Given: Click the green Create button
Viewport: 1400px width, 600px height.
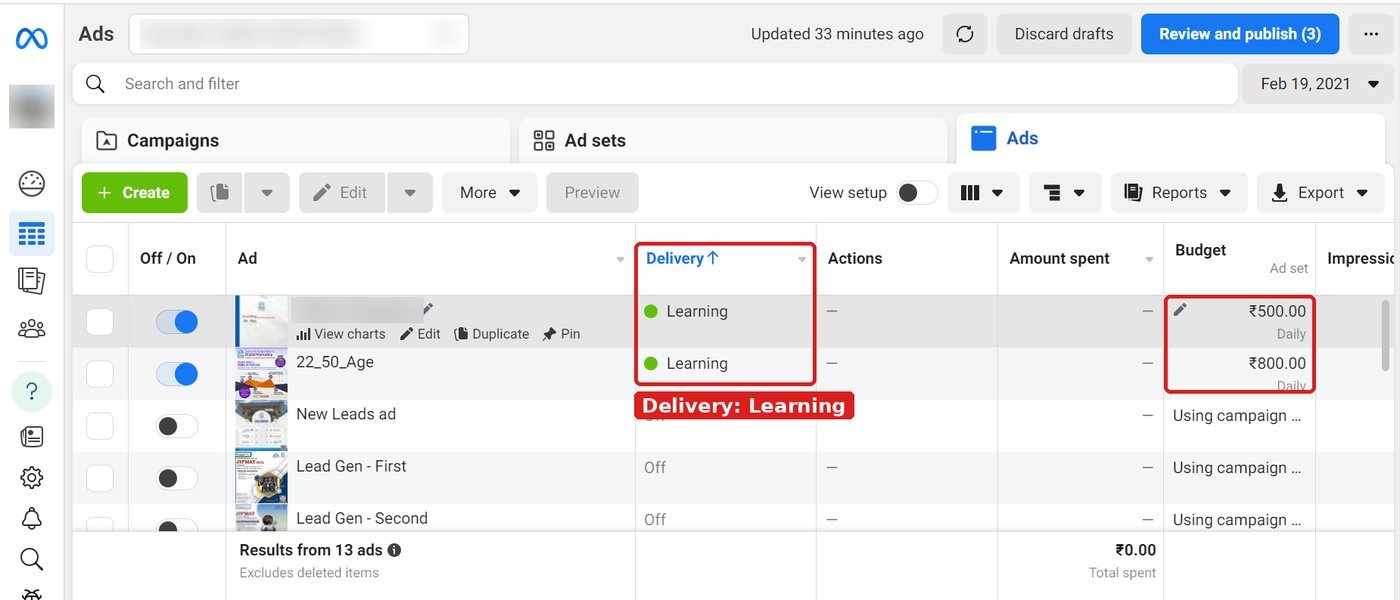Looking at the screenshot, I should click(x=135, y=193).
